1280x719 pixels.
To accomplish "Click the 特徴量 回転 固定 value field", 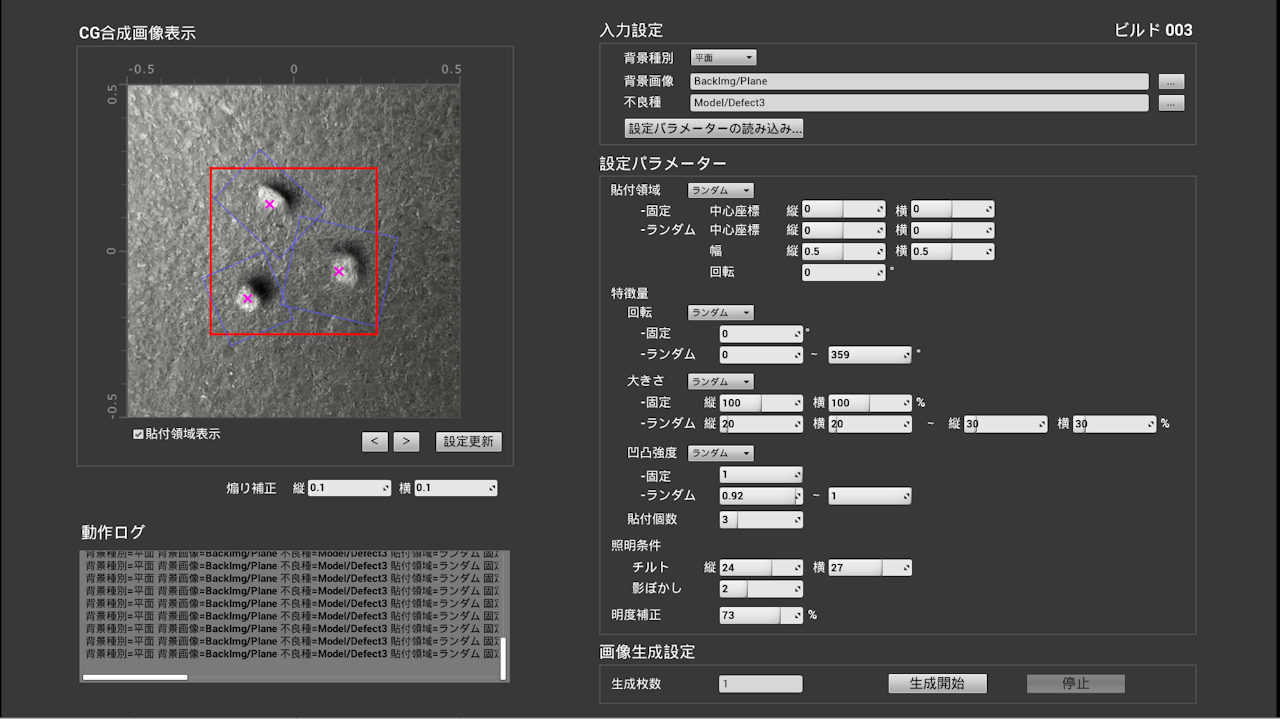I will [761, 333].
